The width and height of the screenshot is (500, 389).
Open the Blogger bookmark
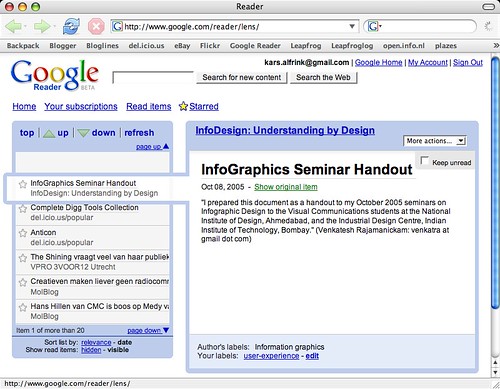63,46
